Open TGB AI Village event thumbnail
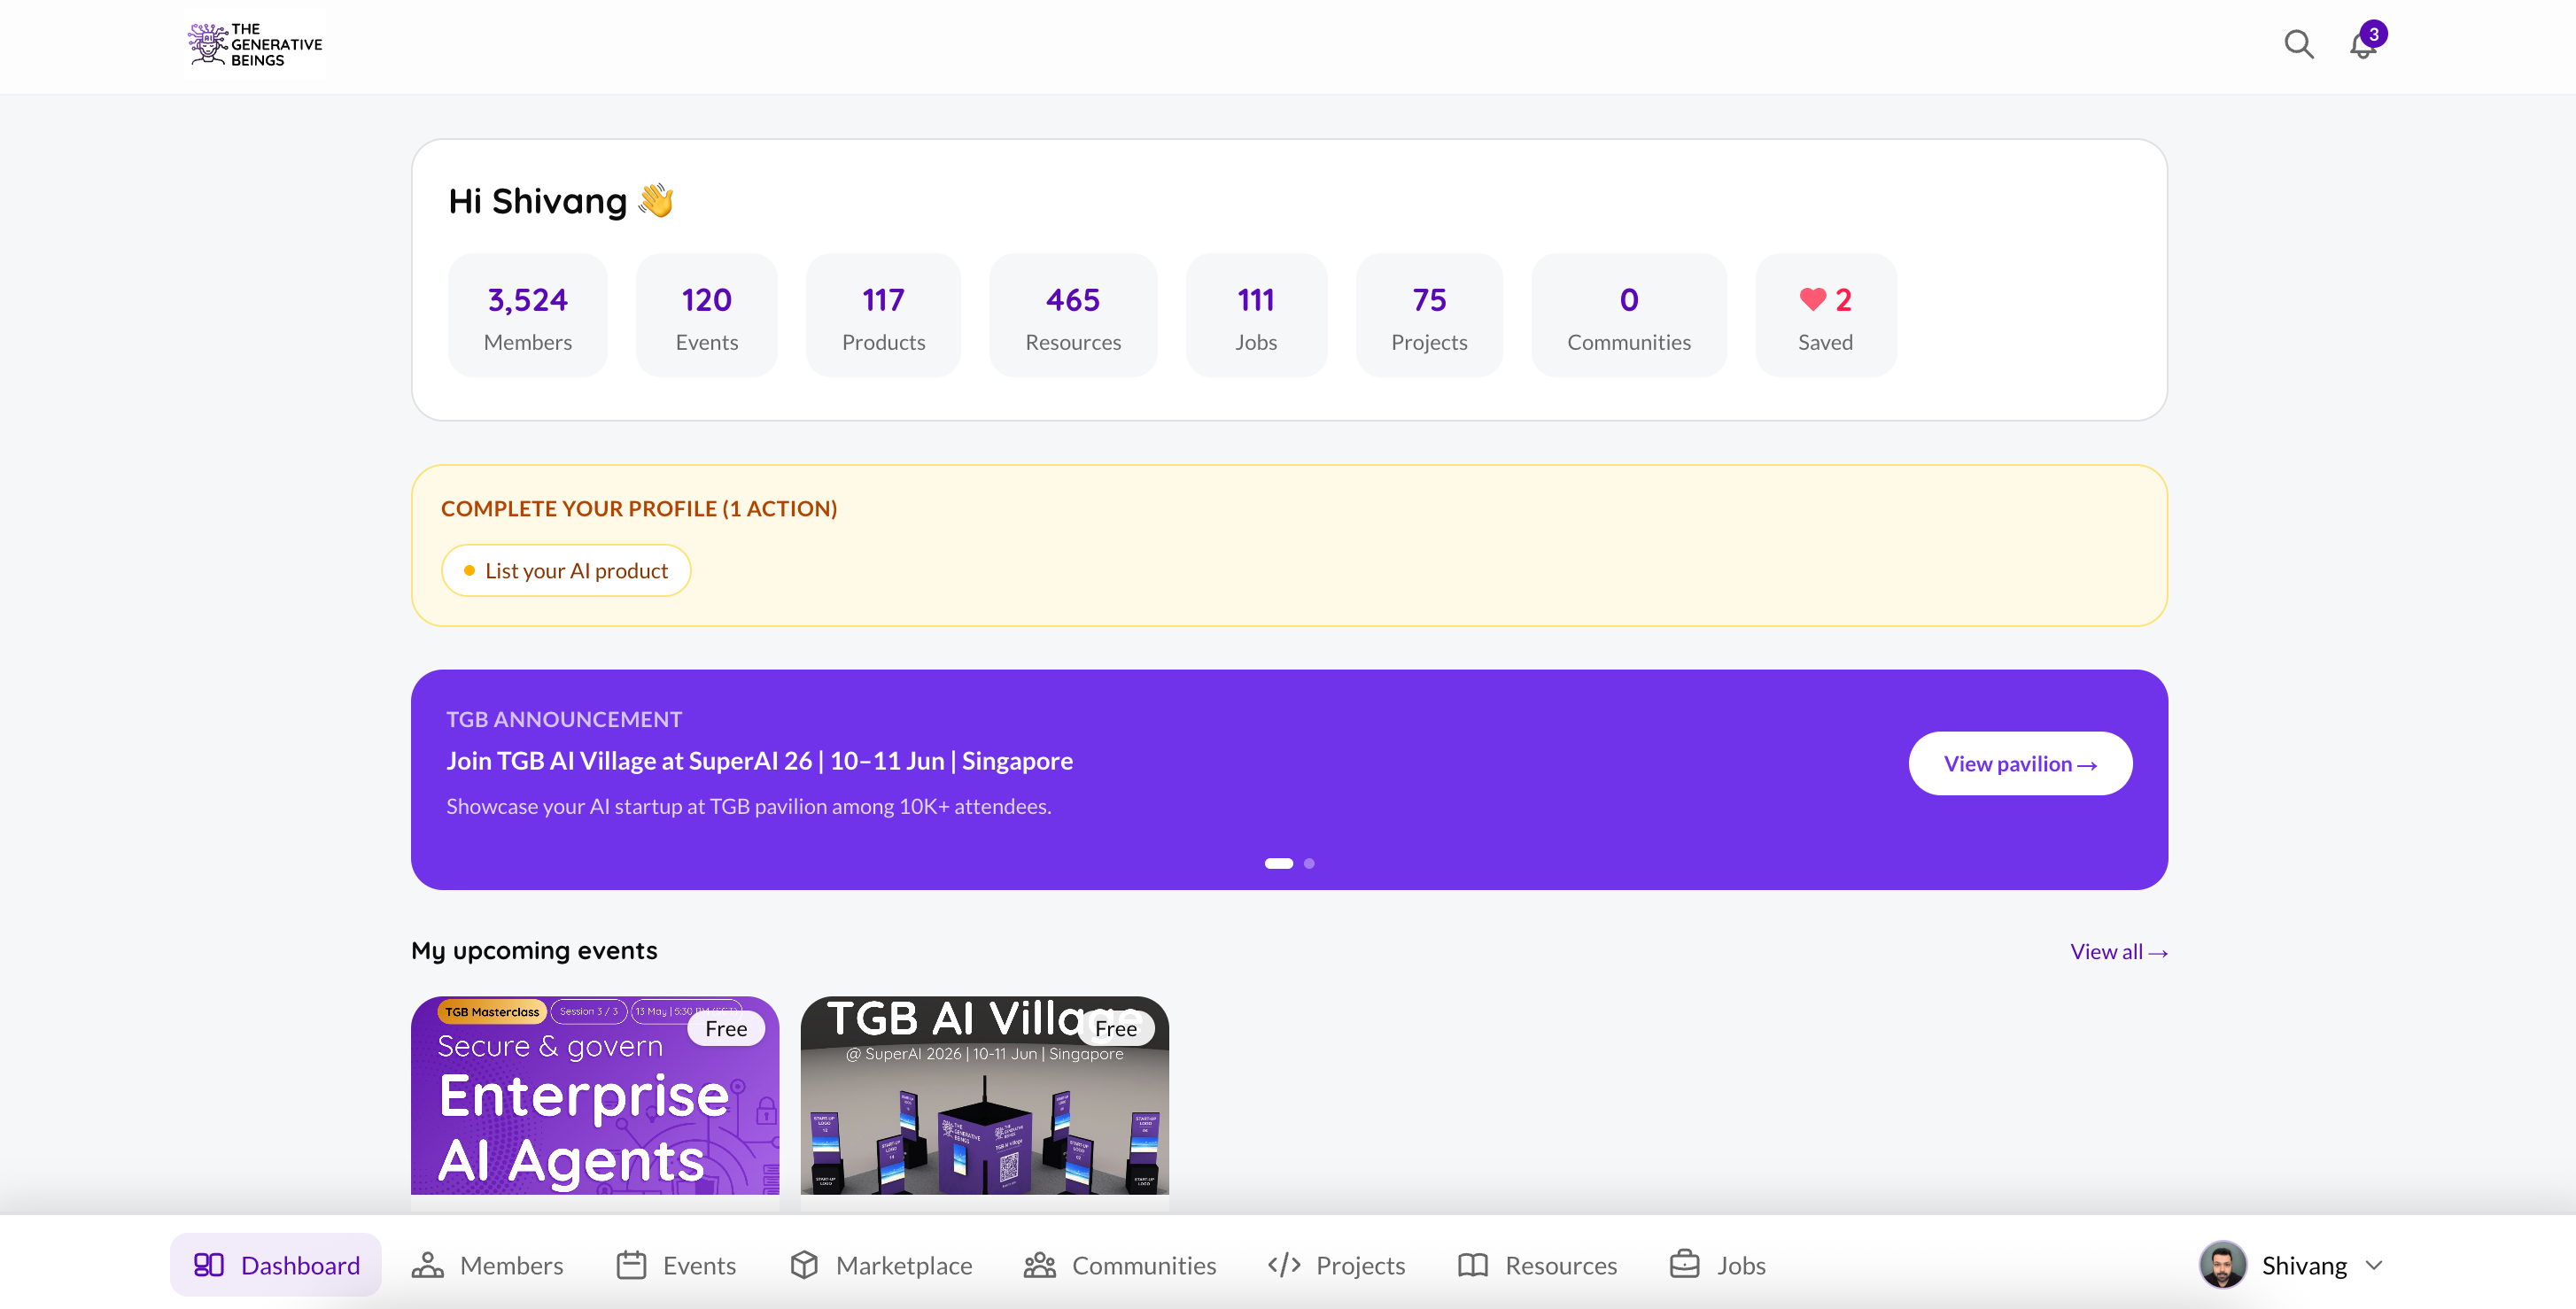The height and width of the screenshot is (1309, 2576). pyautogui.click(x=984, y=1095)
